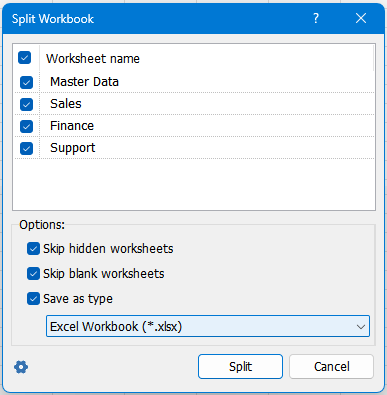Uncheck the Sales worksheet checkbox

[26, 104]
